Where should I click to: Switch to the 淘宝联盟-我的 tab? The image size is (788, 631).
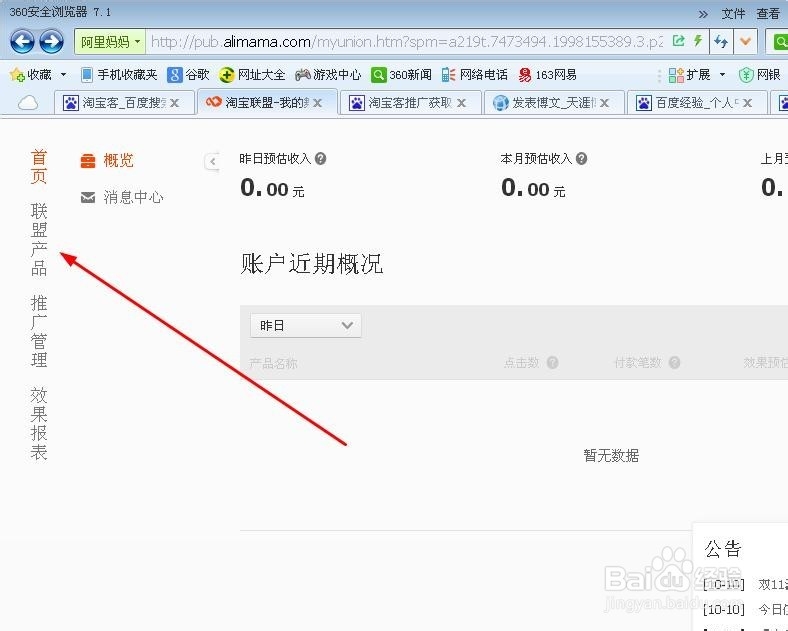tap(267, 102)
